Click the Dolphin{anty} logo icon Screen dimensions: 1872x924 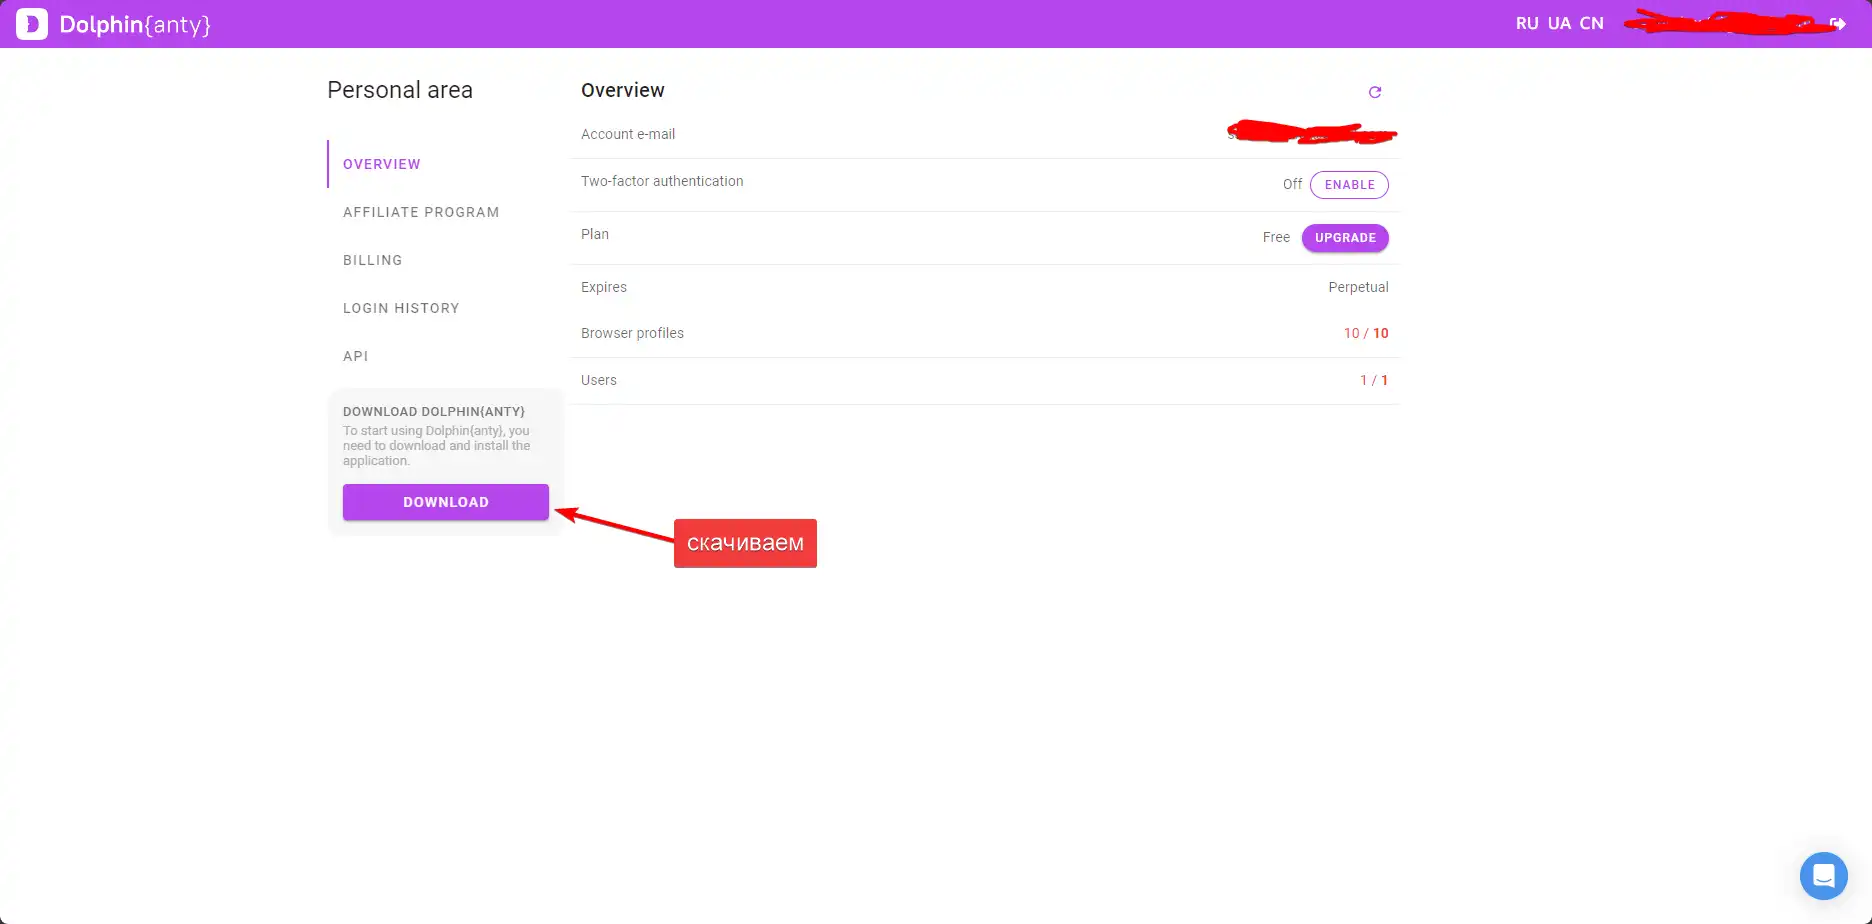32,24
